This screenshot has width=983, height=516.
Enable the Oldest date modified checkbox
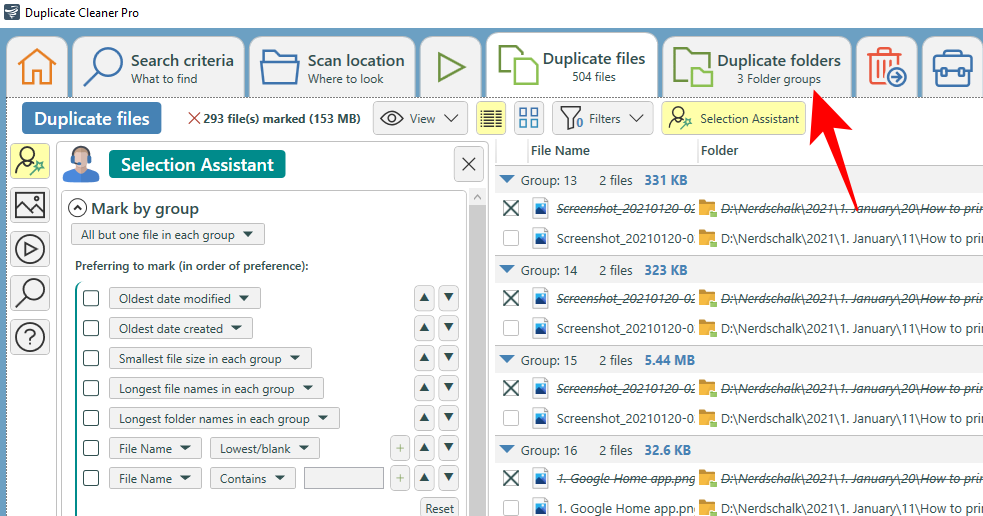[91, 298]
